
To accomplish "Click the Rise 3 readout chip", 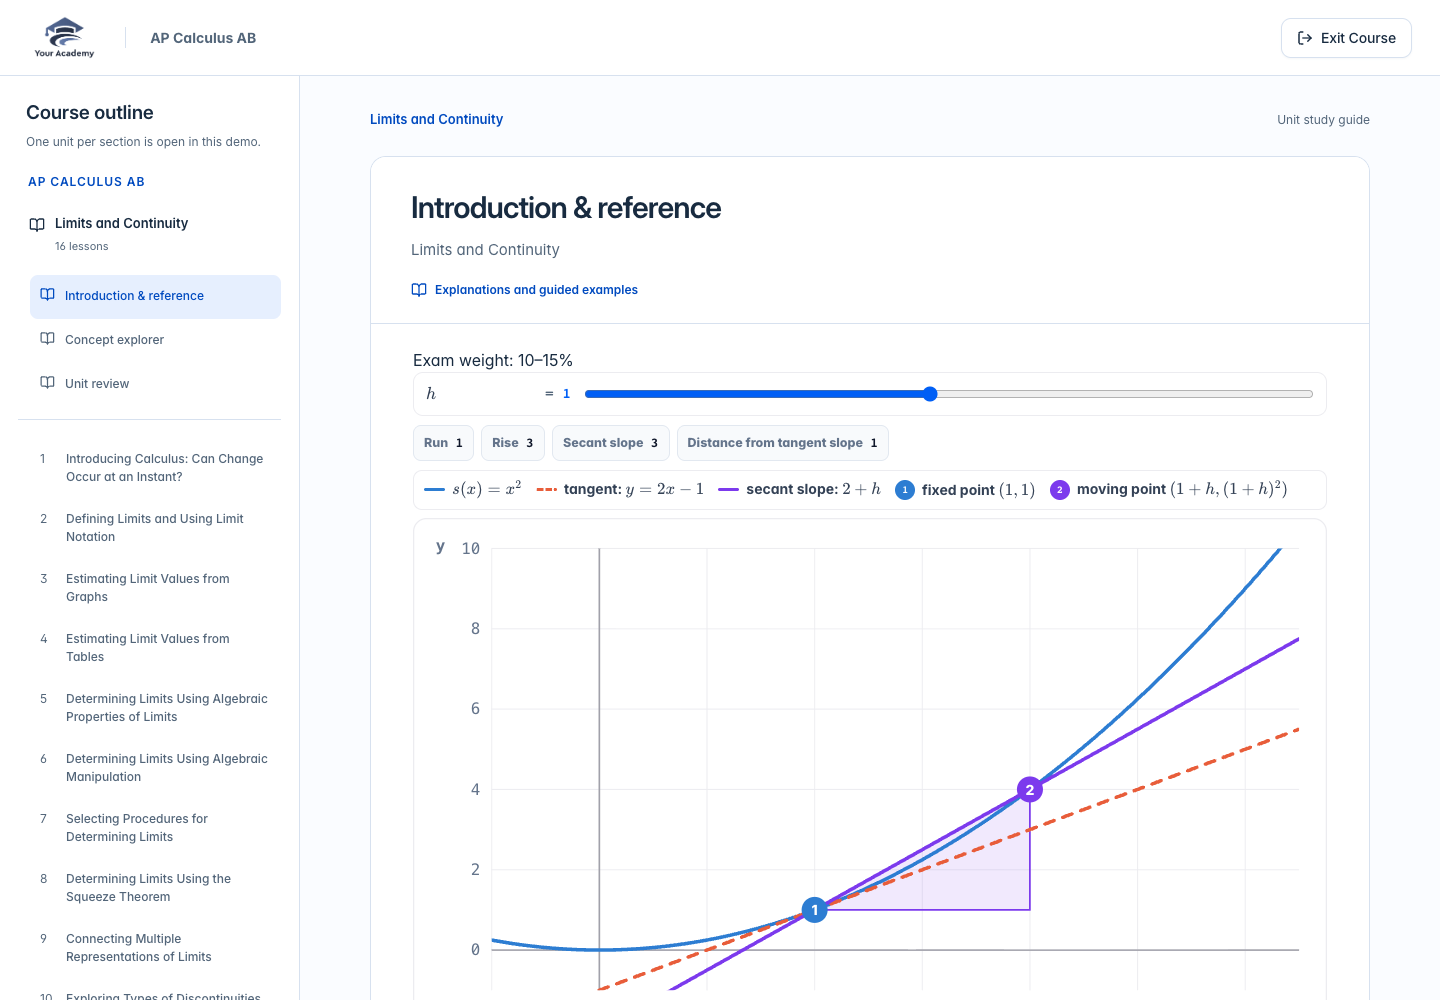I will click(513, 443).
